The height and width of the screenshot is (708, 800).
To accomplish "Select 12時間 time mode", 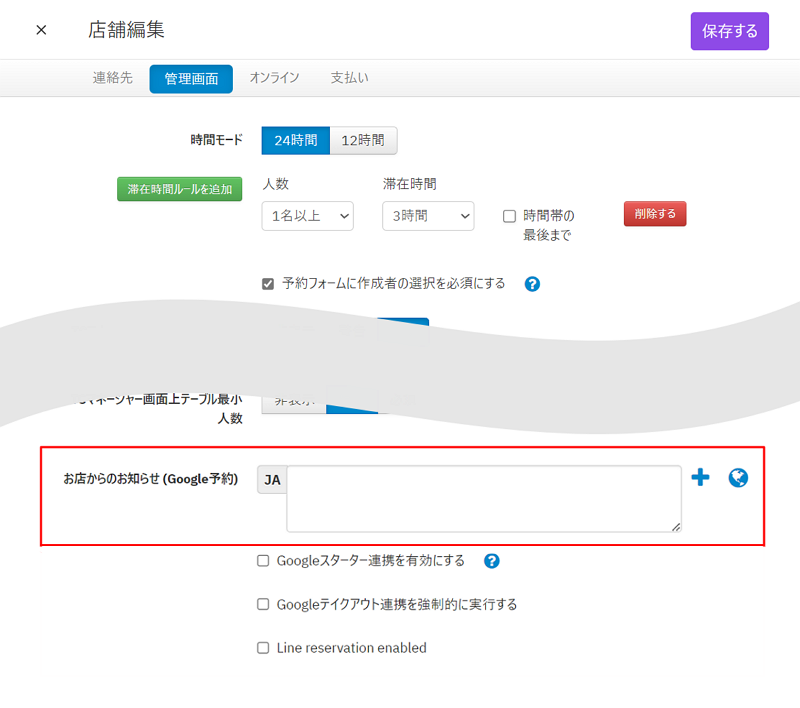I will (x=363, y=141).
